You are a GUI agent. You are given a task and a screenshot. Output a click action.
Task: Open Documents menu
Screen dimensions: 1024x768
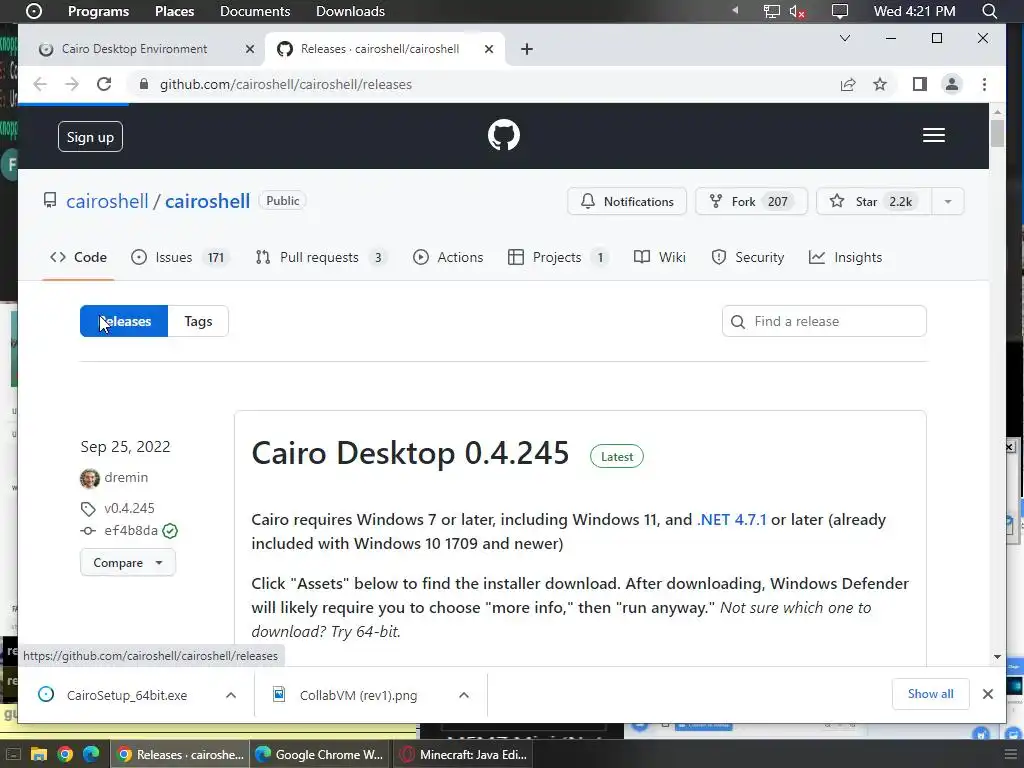click(x=255, y=11)
